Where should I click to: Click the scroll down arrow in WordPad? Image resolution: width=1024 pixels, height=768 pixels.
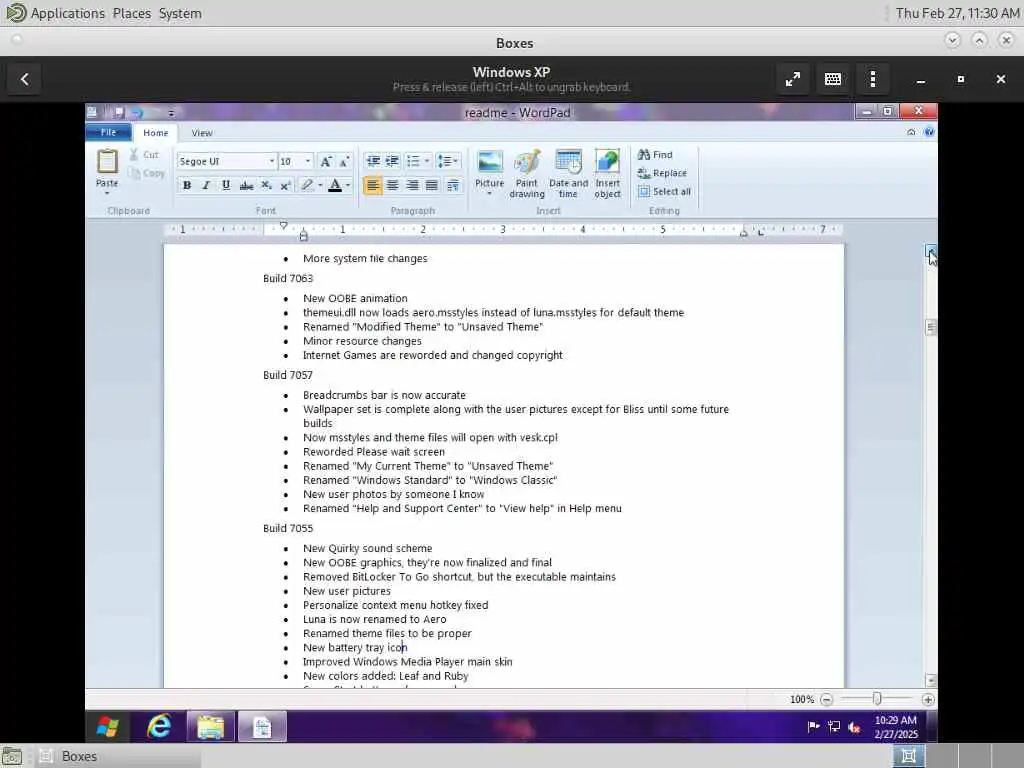click(x=931, y=680)
